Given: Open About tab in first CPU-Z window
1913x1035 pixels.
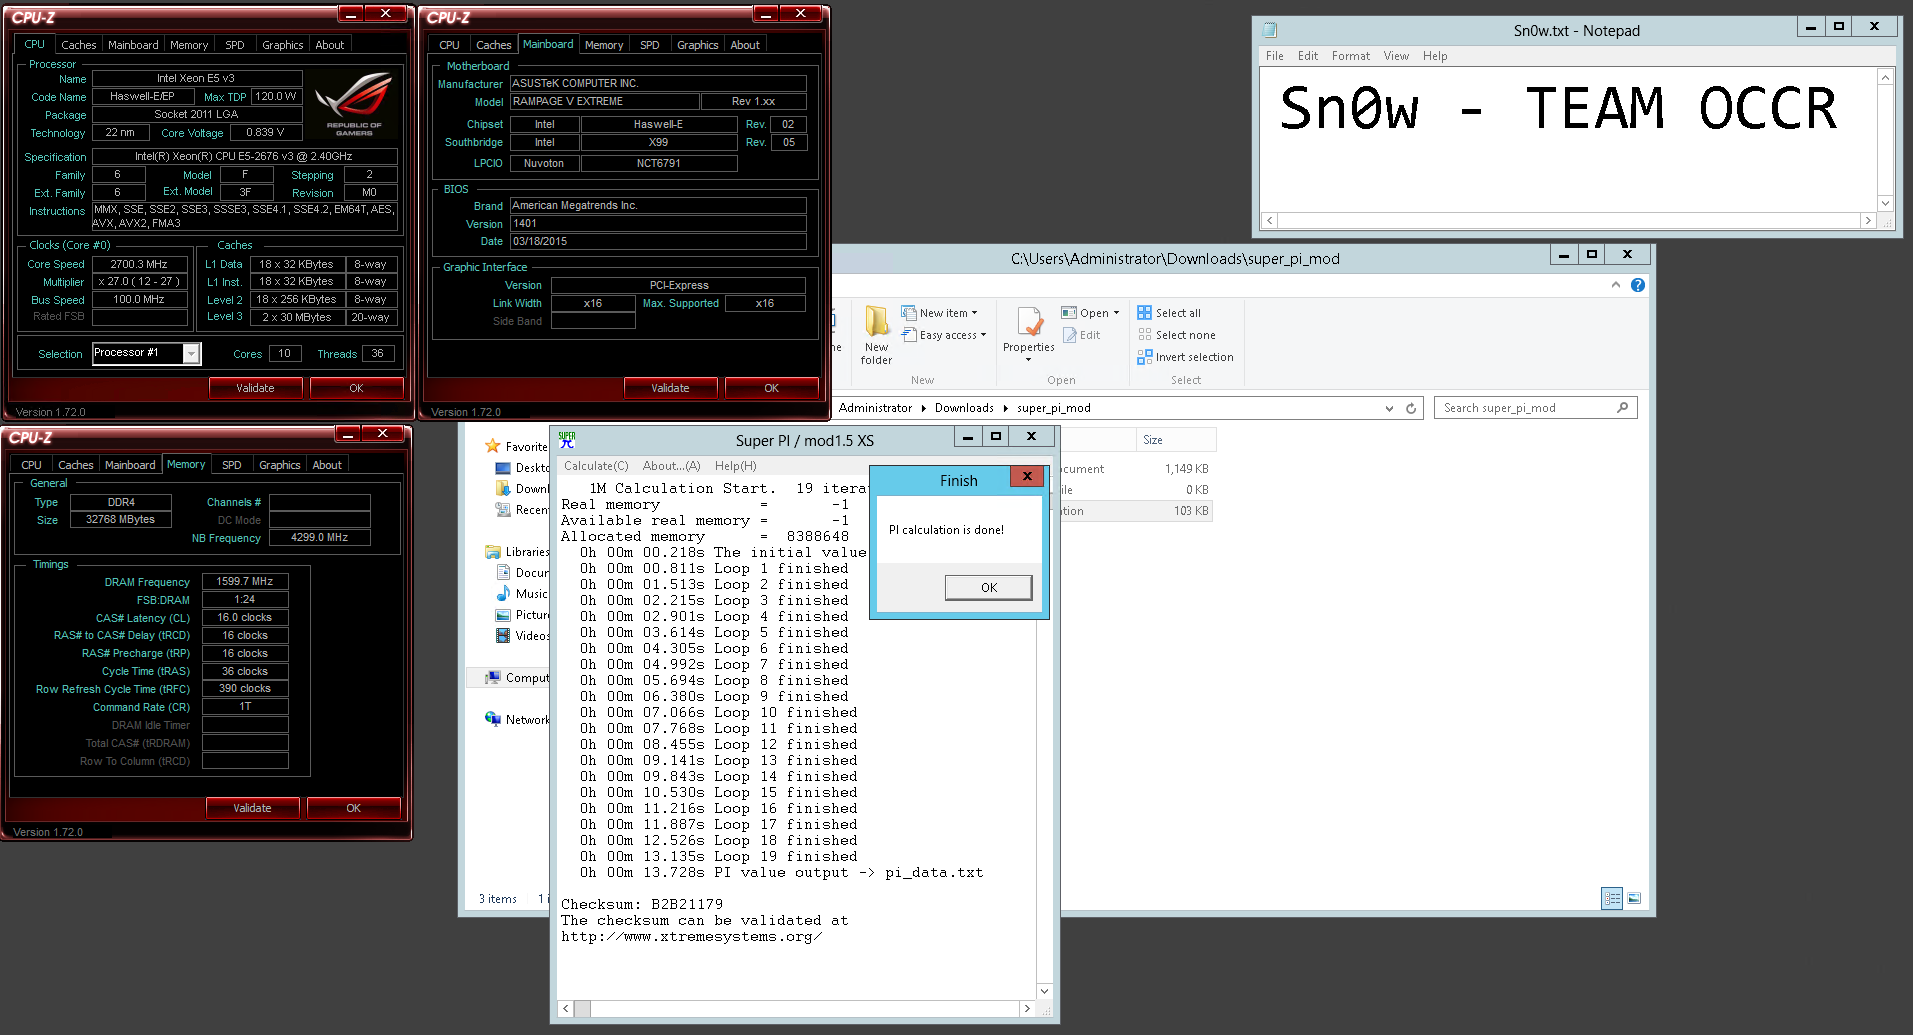Looking at the screenshot, I should (330, 45).
